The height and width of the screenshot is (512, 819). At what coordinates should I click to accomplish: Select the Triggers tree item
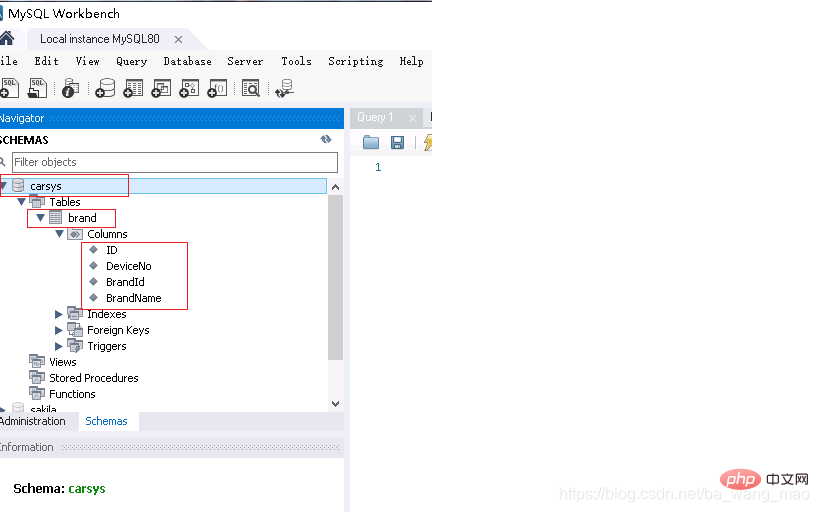pos(107,346)
